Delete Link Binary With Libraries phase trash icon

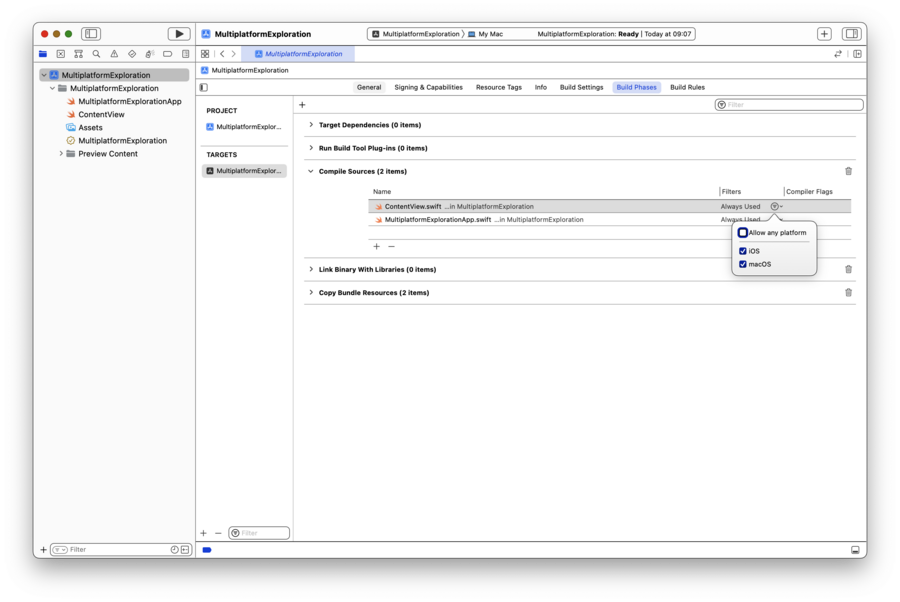coord(848,269)
